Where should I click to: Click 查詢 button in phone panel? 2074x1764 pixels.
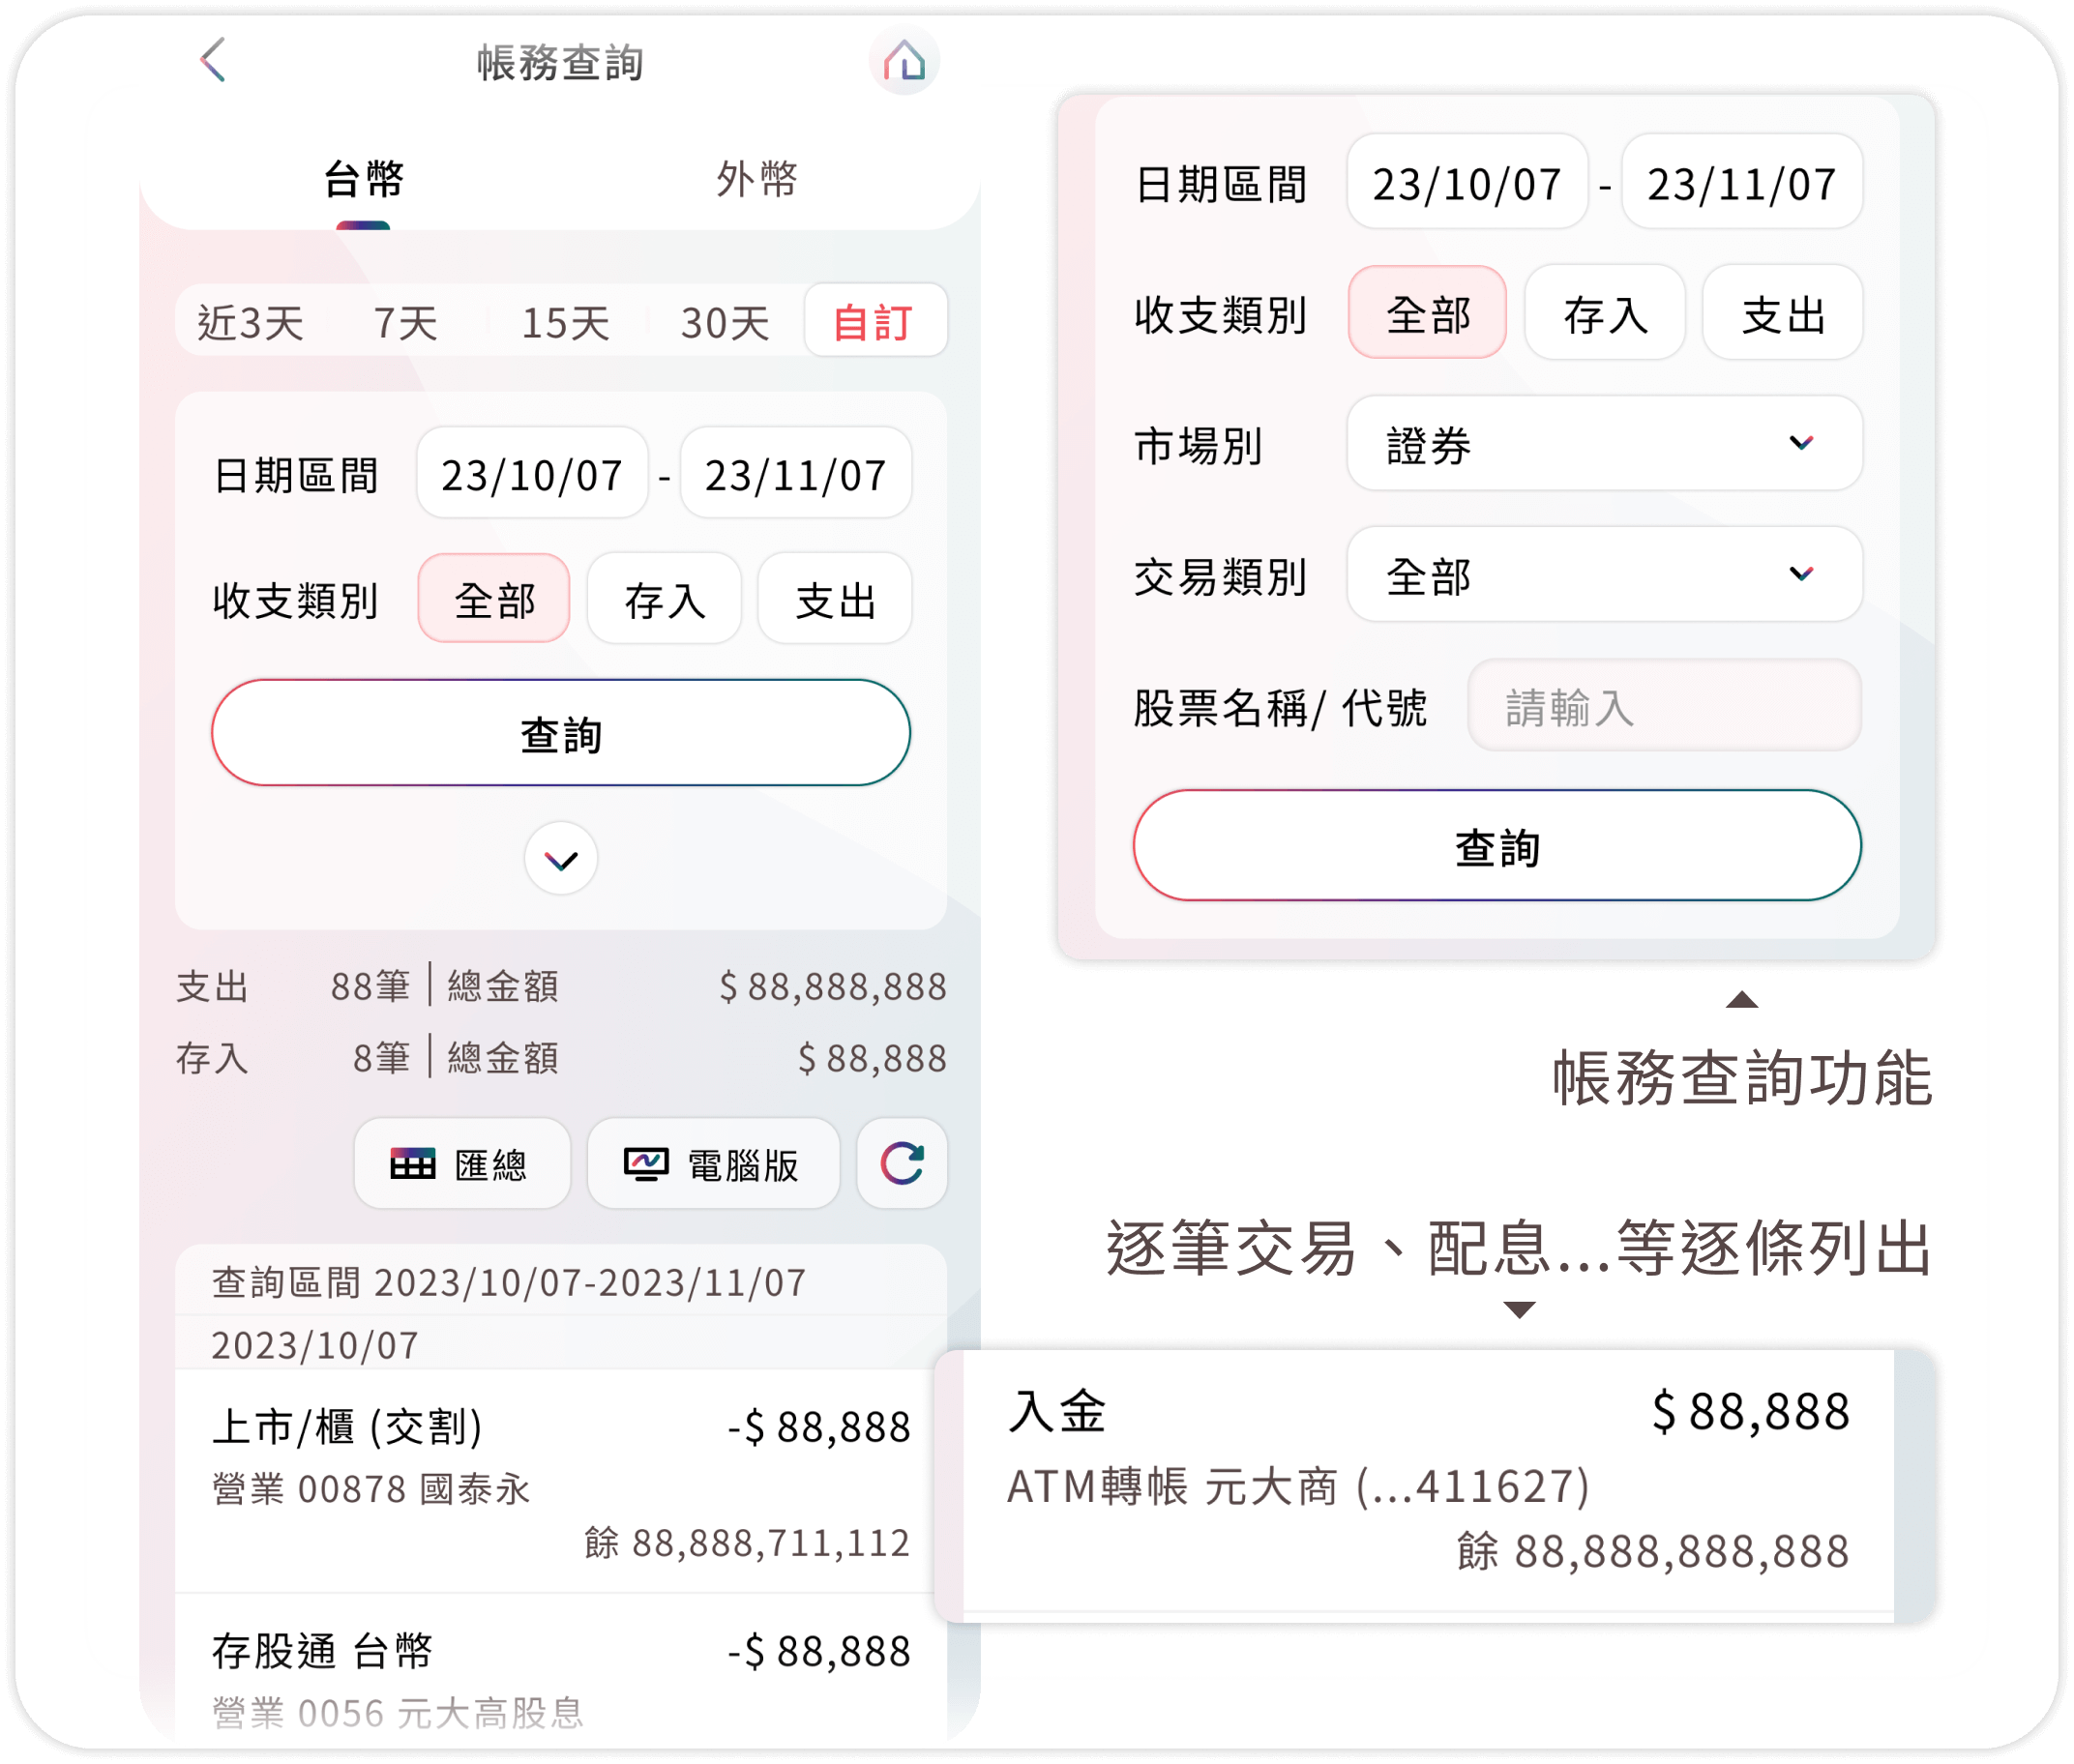click(561, 733)
